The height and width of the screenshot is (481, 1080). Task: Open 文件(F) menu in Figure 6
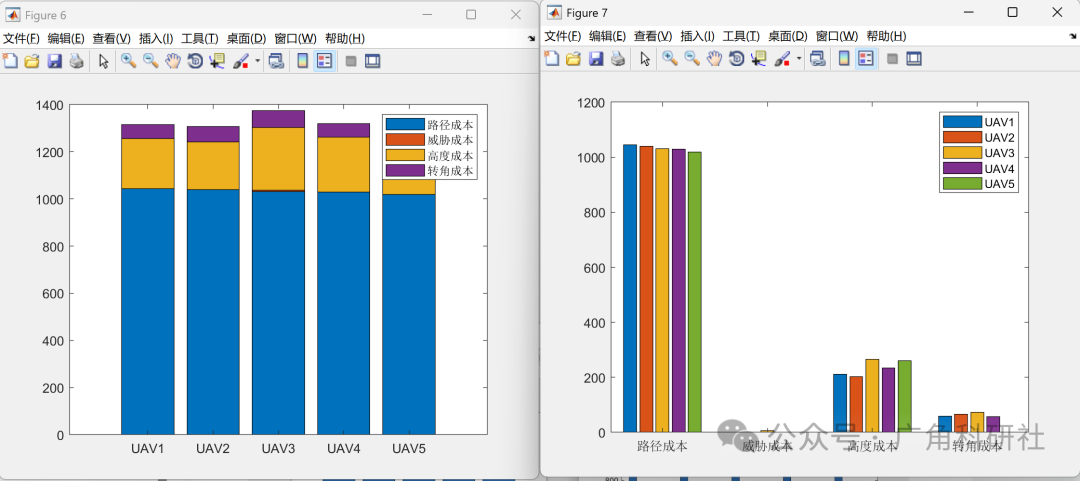[x=21, y=39]
